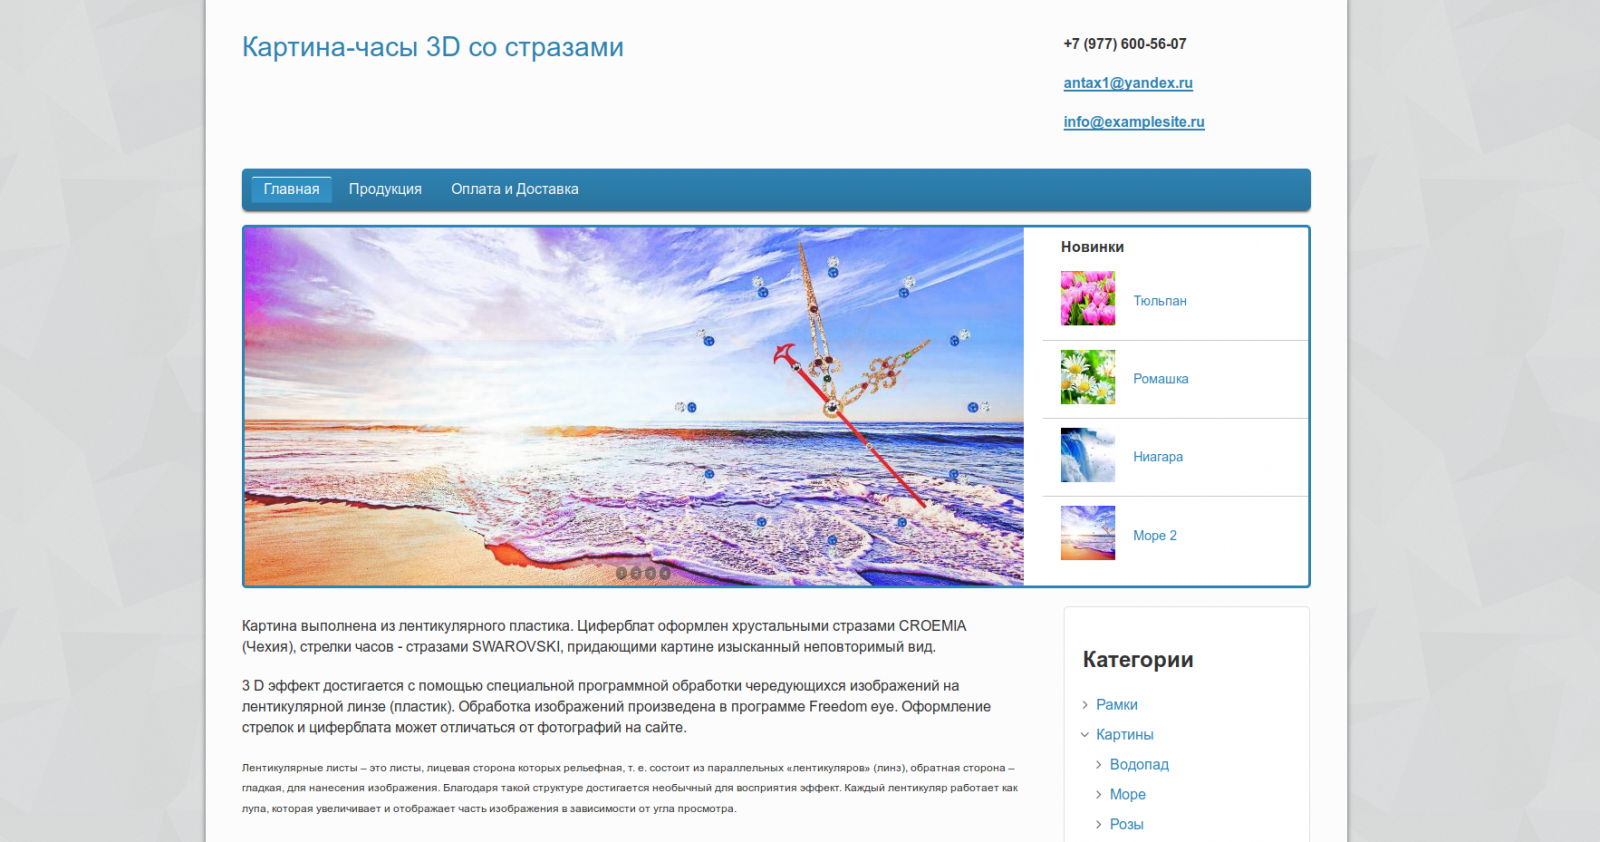Open the Продукция menu item
1600x842 pixels.
point(385,189)
